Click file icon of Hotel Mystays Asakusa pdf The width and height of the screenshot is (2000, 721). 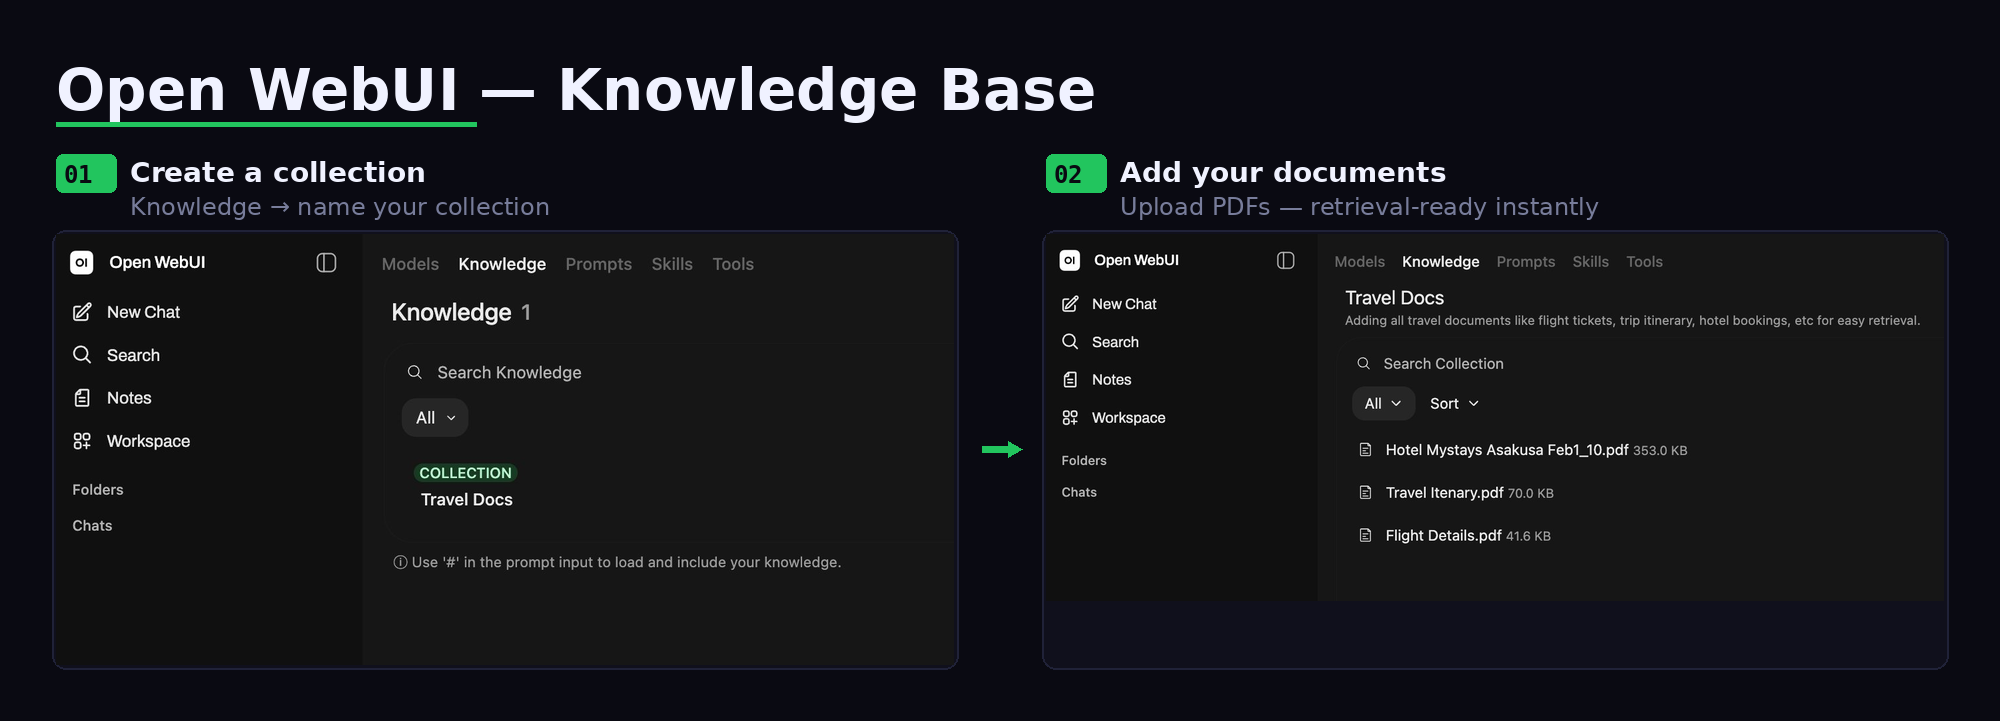point(1365,450)
